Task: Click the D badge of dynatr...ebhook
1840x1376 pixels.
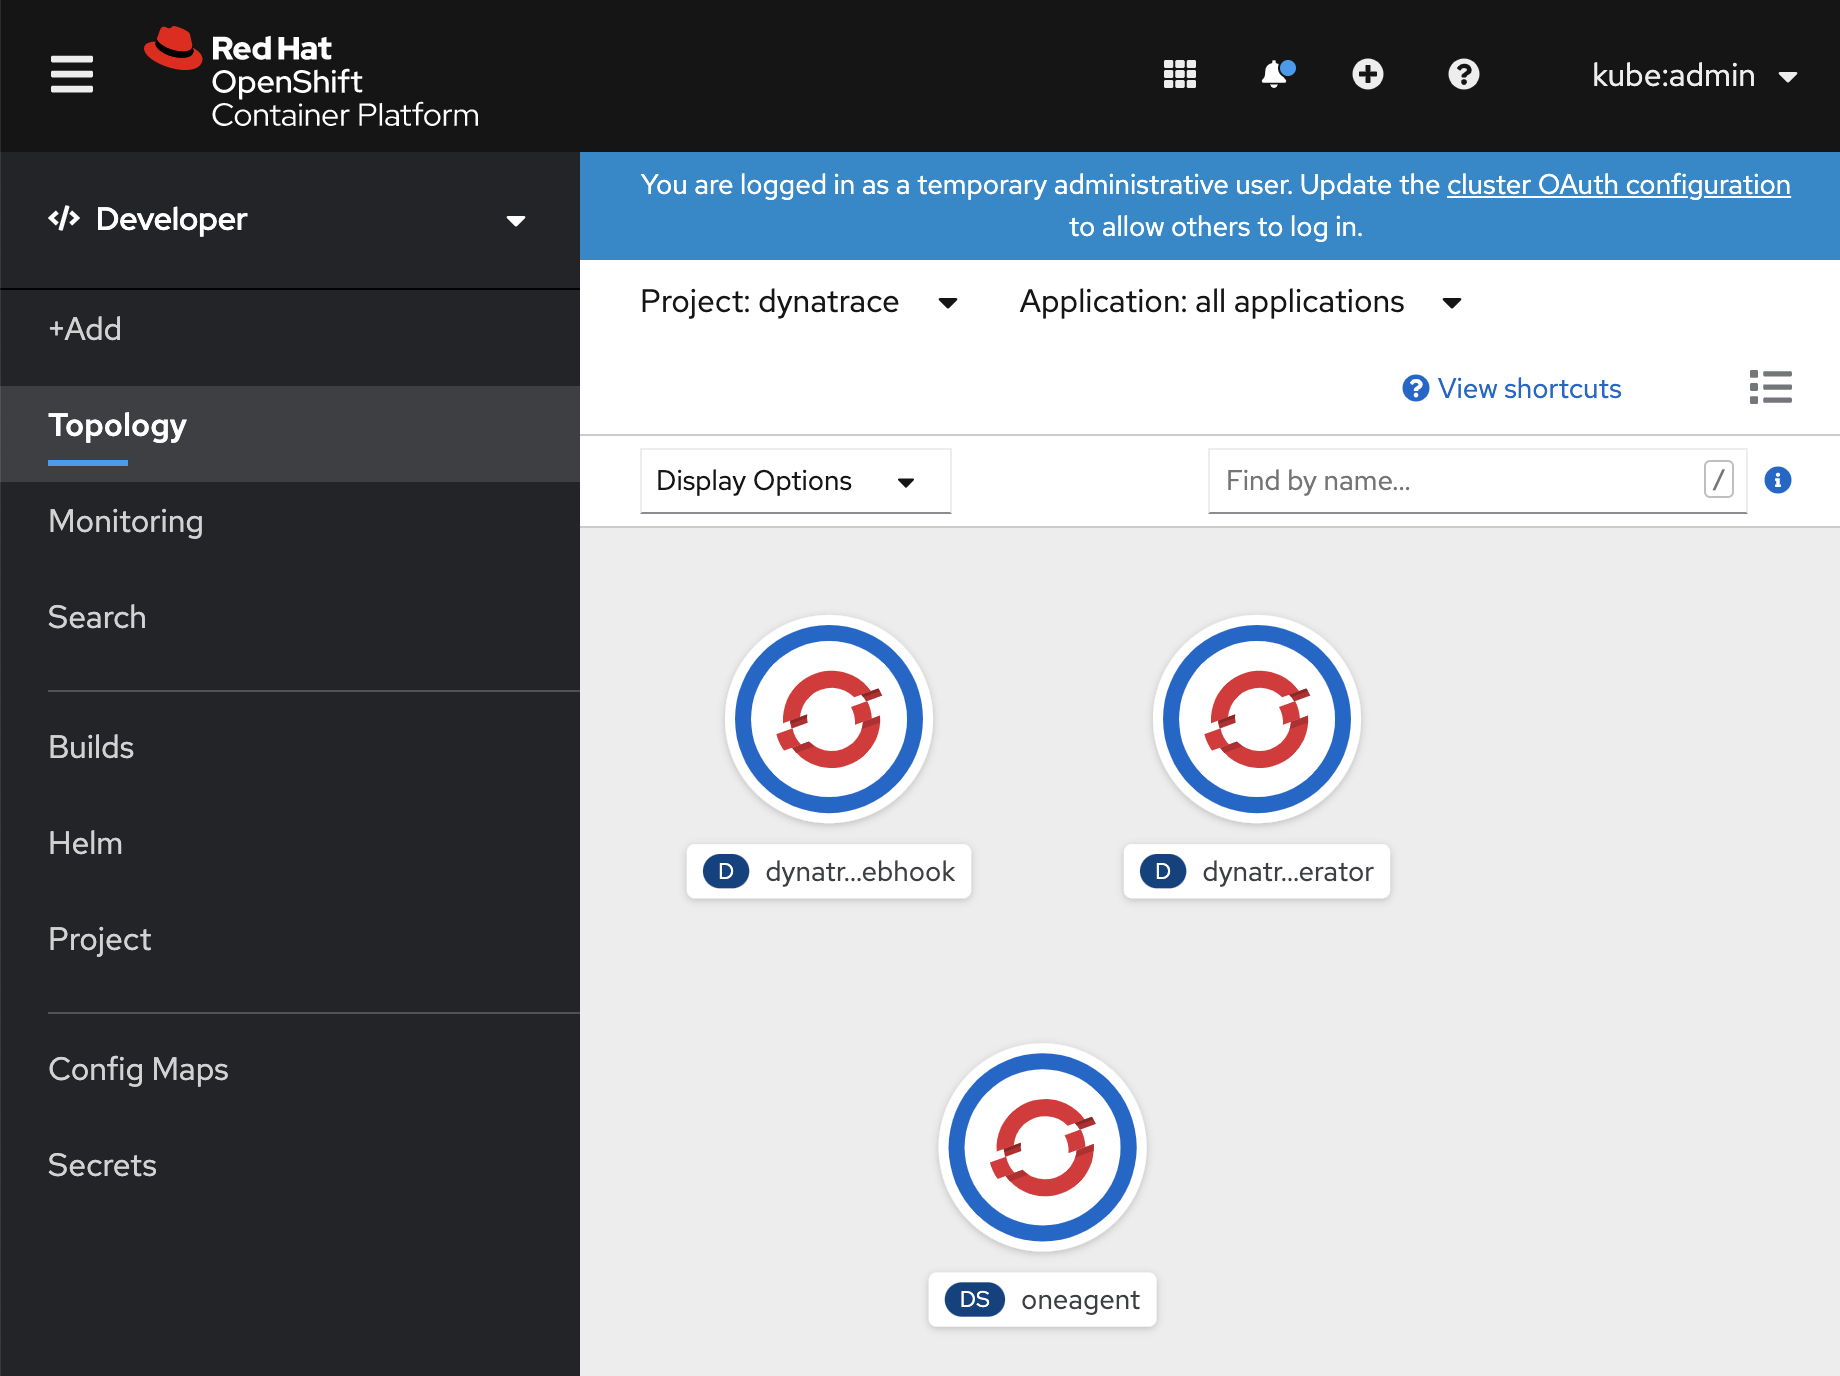Action: click(726, 871)
